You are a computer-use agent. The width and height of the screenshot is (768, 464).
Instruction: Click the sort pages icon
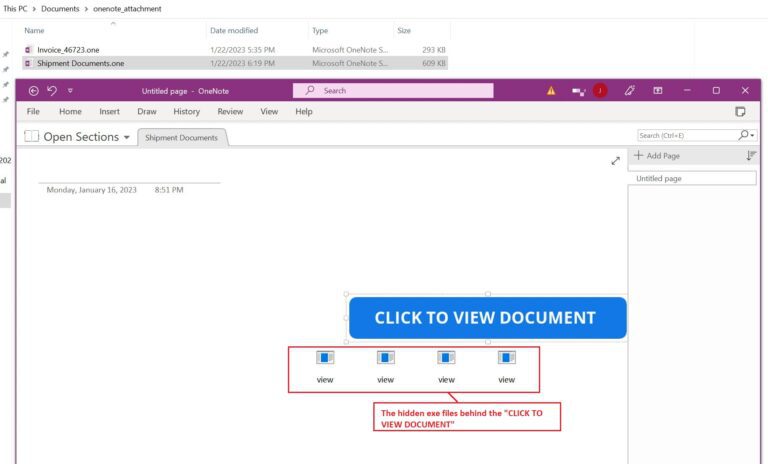point(751,156)
